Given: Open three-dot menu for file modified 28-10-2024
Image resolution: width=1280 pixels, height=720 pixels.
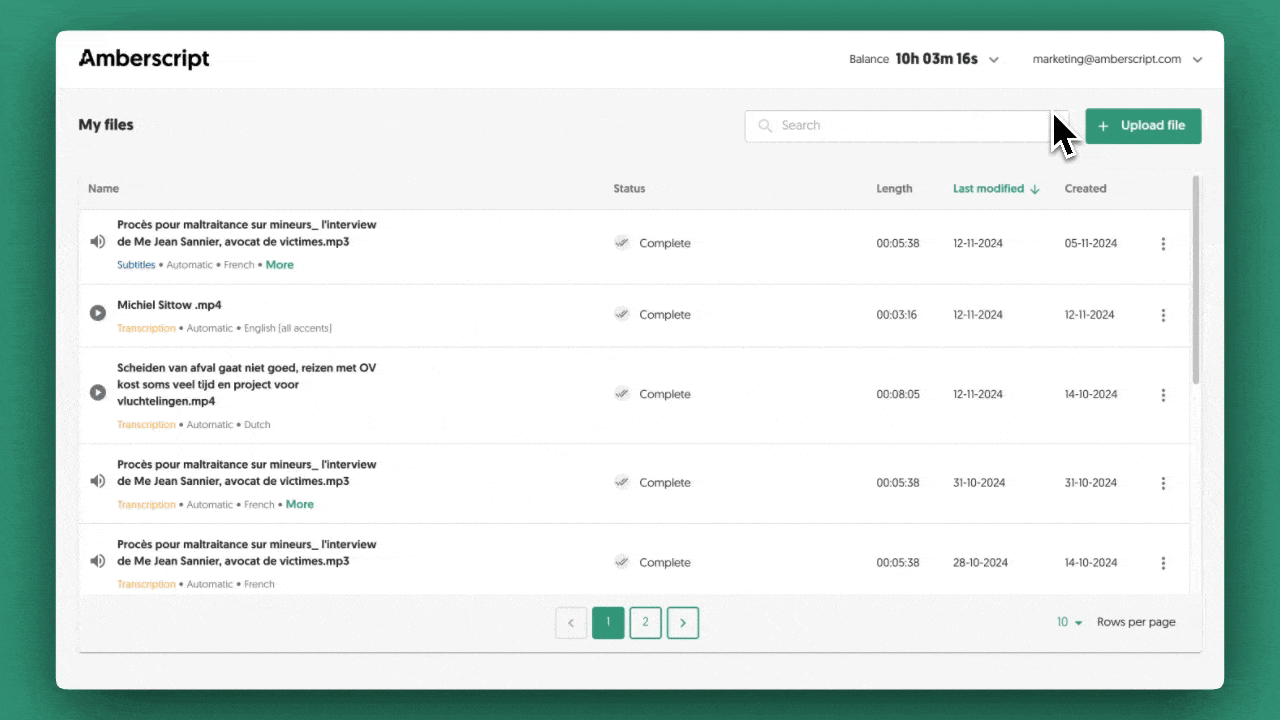Looking at the screenshot, I should click(x=1163, y=563).
